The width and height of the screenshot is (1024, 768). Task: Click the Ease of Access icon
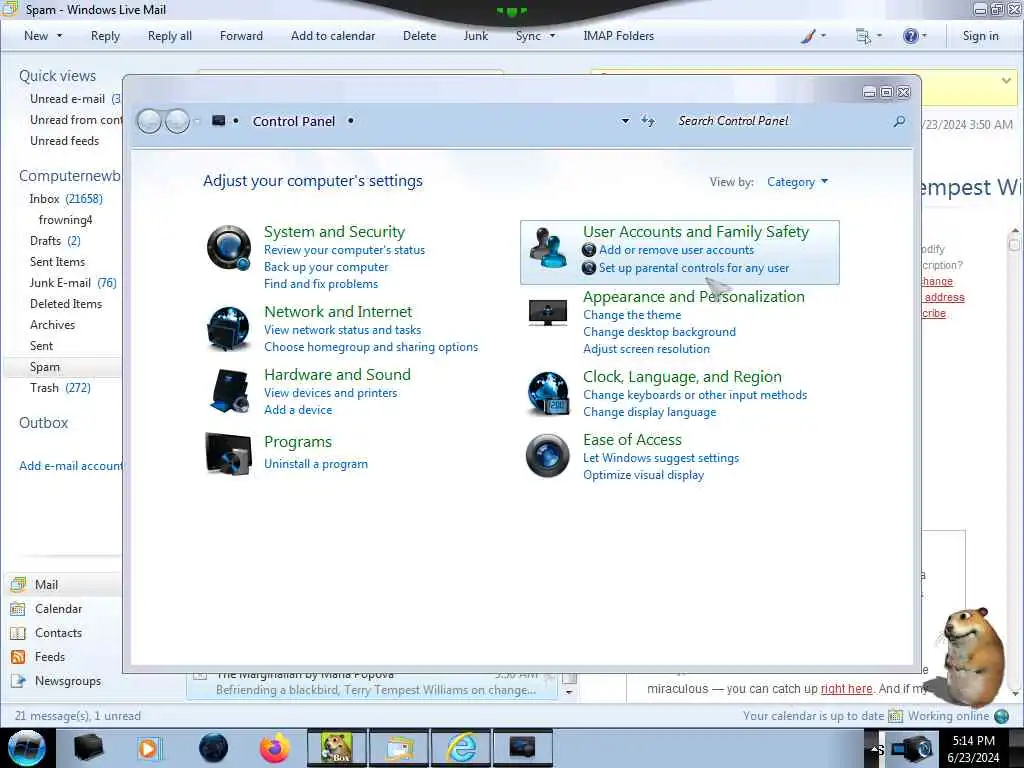[x=547, y=455]
